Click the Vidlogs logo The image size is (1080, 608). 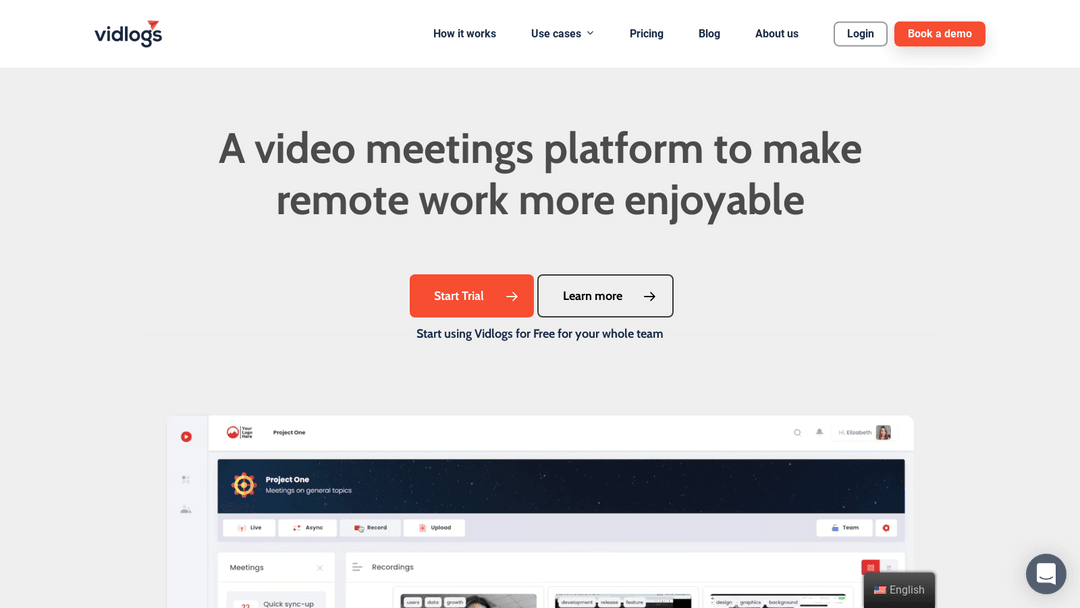(128, 34)
